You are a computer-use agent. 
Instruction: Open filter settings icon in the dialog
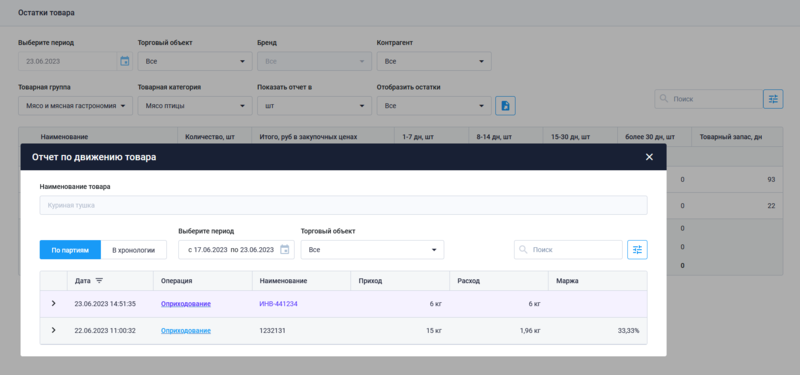pos(637,250)
